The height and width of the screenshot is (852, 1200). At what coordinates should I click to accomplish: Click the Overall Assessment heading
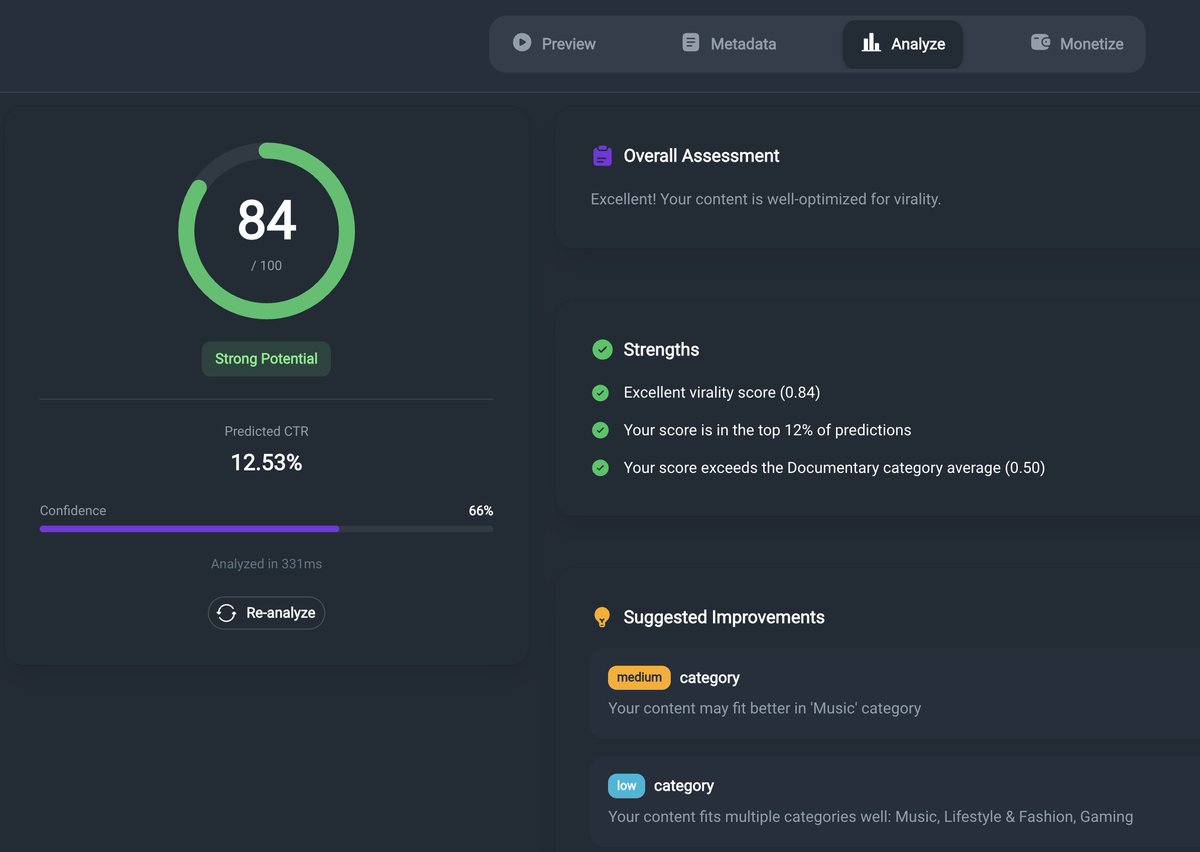coord(701,156)
